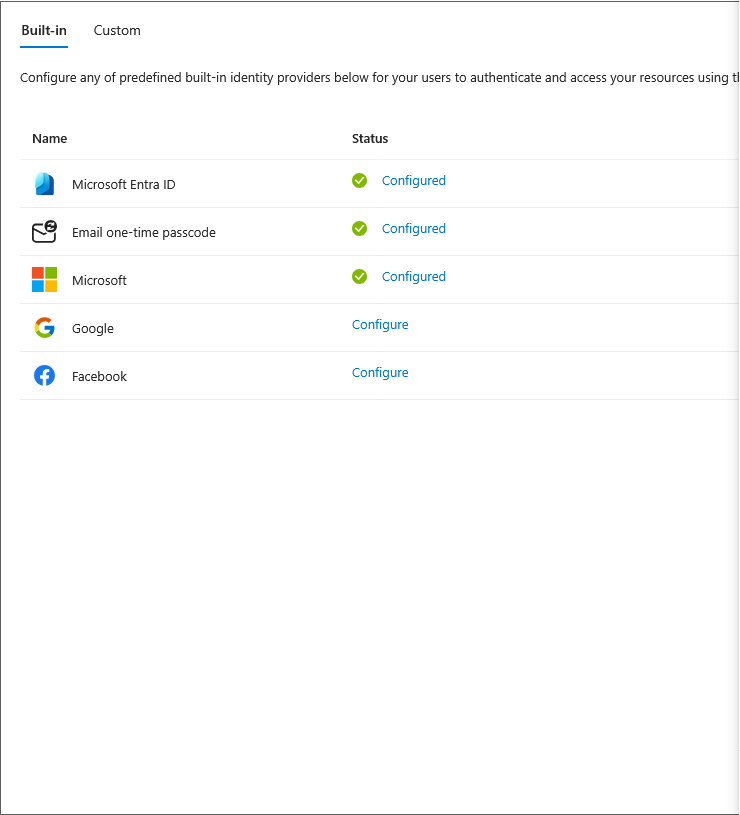Open Configured link for Microsoft Entra ID

(414, 181)
